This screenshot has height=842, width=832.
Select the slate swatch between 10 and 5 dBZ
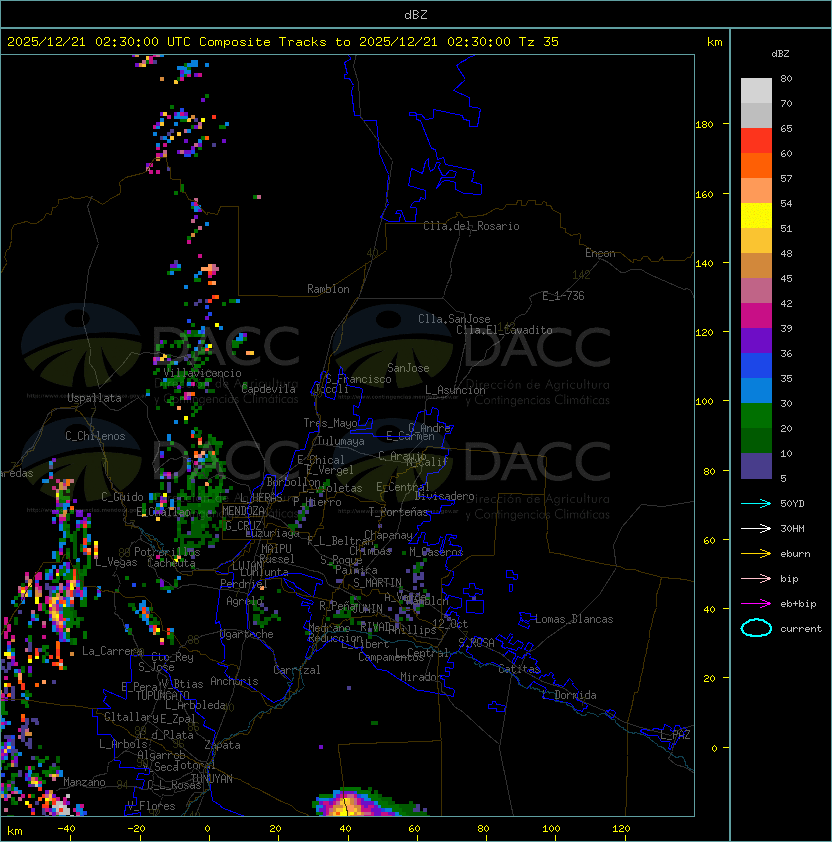click(756, 466)
